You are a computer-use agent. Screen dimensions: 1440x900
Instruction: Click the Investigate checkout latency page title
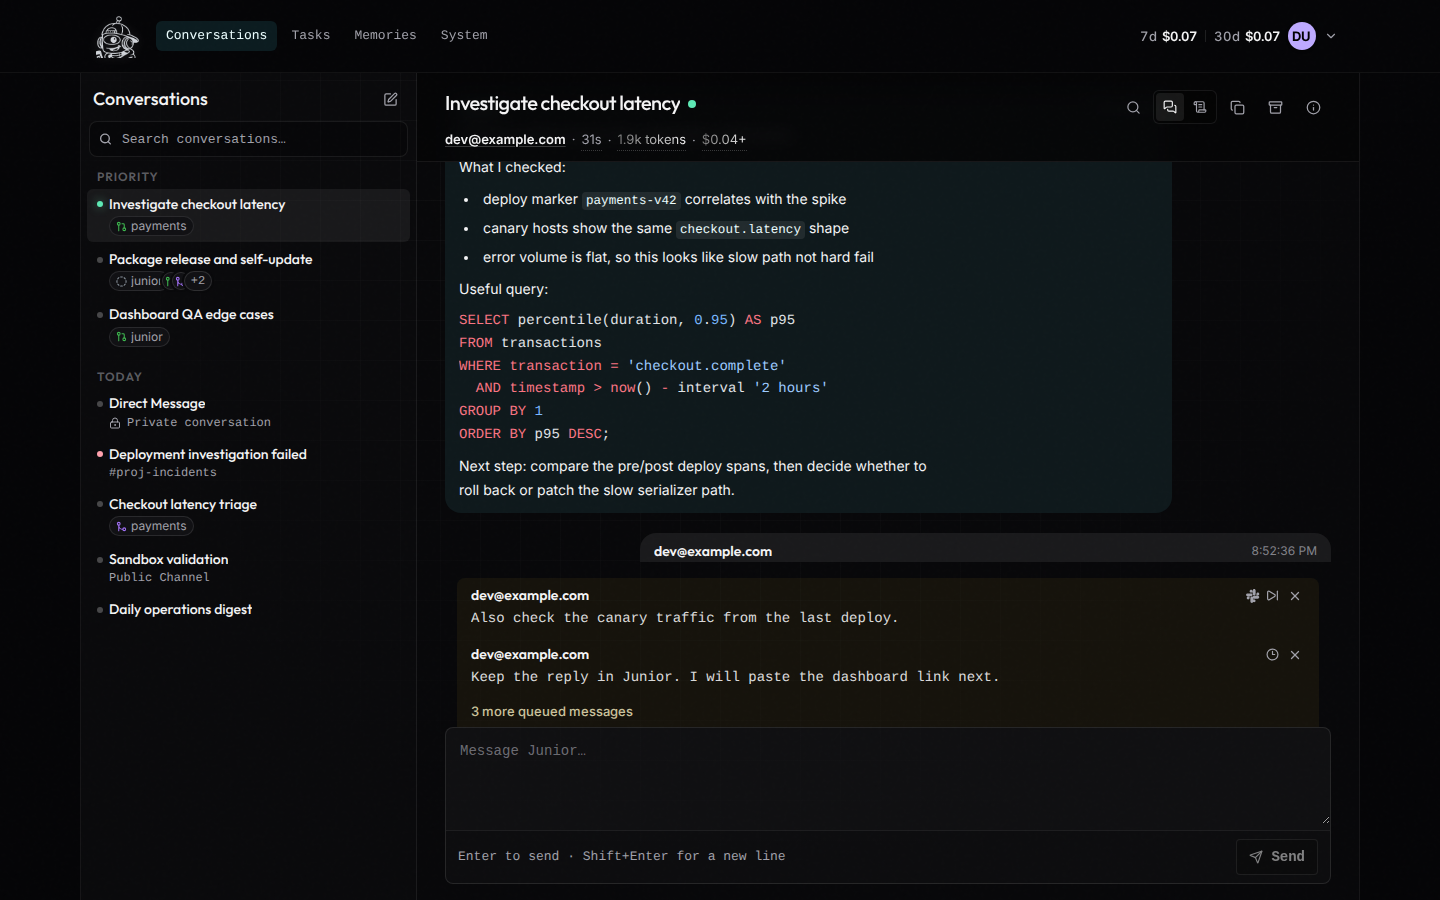coord(562,104)
